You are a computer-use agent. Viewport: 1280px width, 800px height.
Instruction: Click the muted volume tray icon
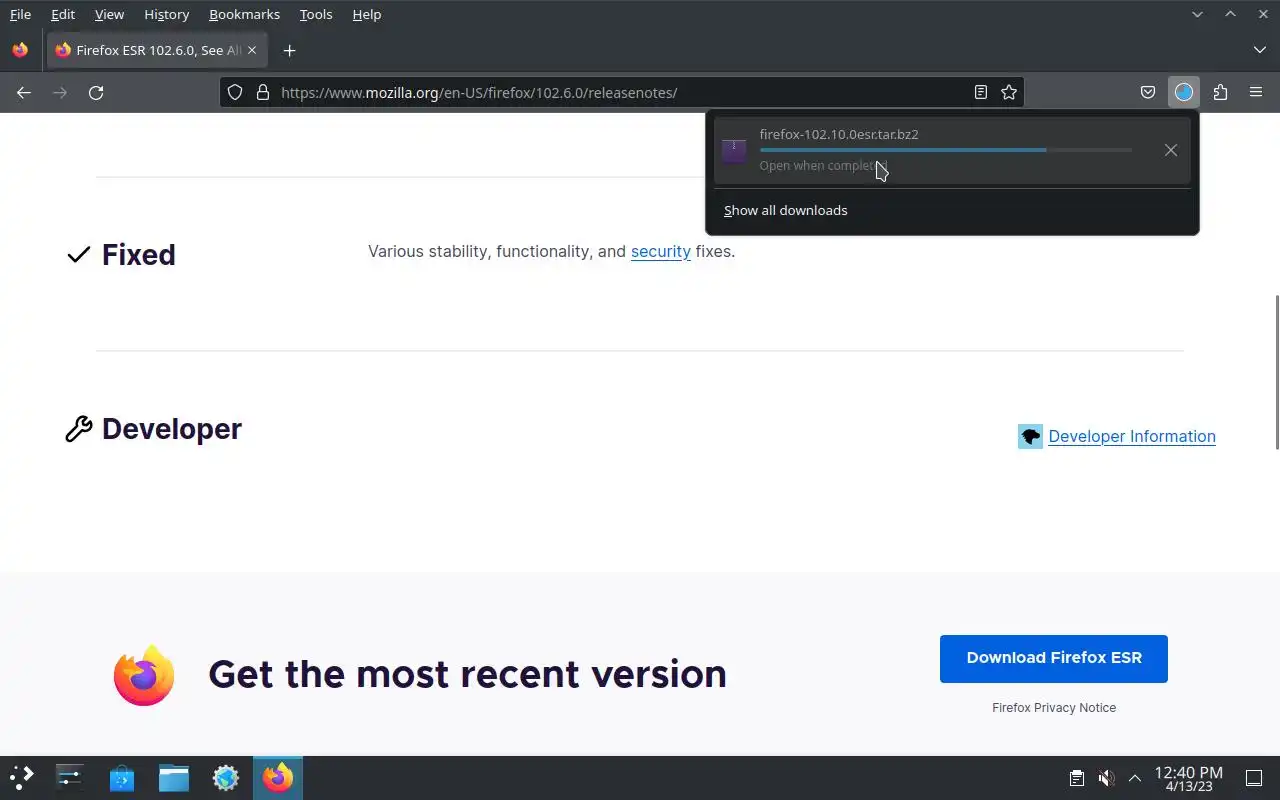tap(1106, 778)
